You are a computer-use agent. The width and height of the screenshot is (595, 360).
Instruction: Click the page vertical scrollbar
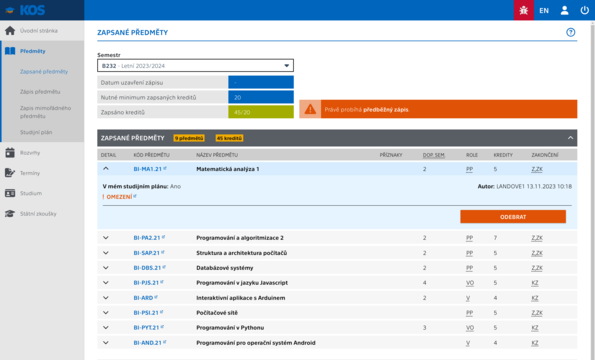[592, 190]
